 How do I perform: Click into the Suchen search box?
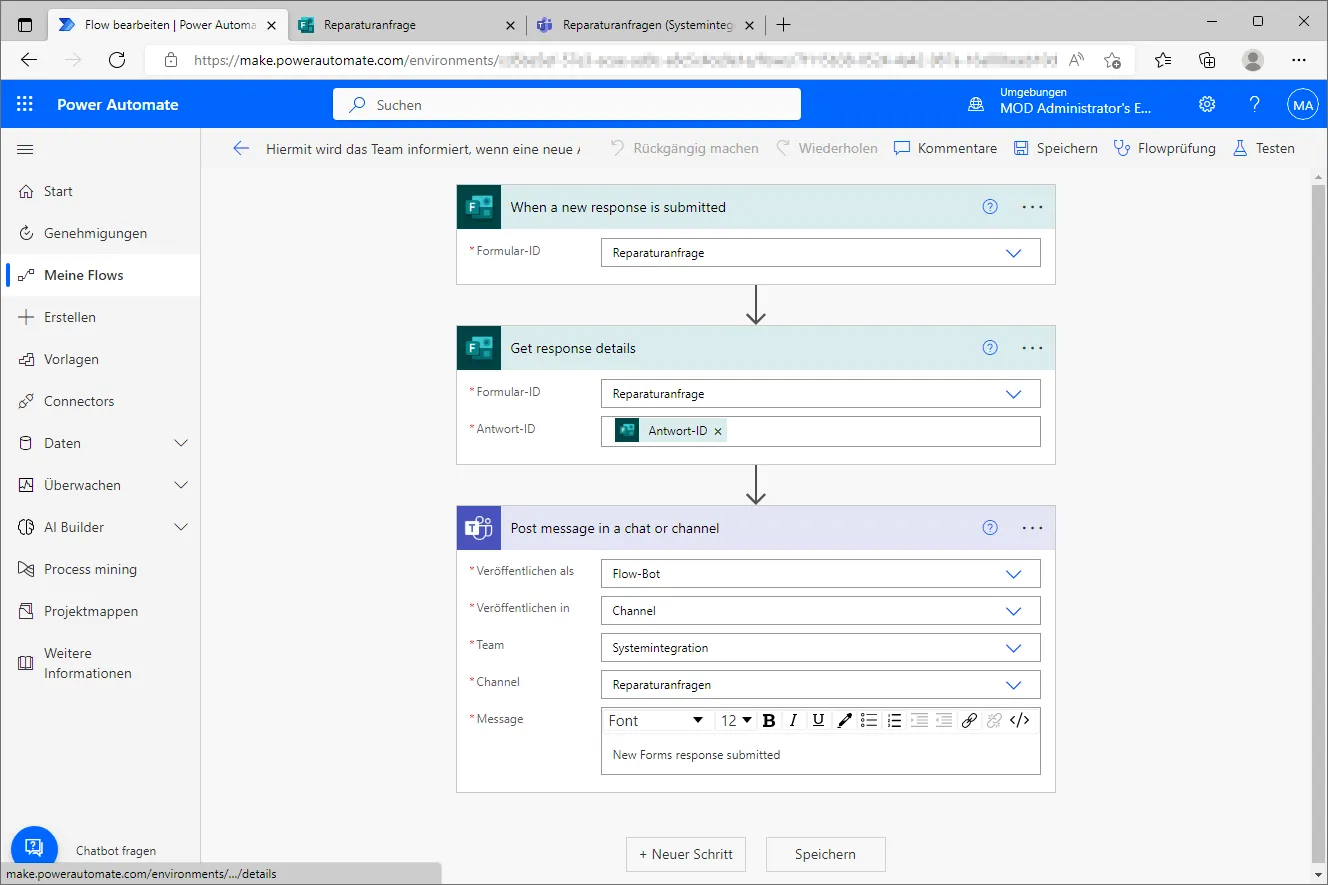[567, 104]
